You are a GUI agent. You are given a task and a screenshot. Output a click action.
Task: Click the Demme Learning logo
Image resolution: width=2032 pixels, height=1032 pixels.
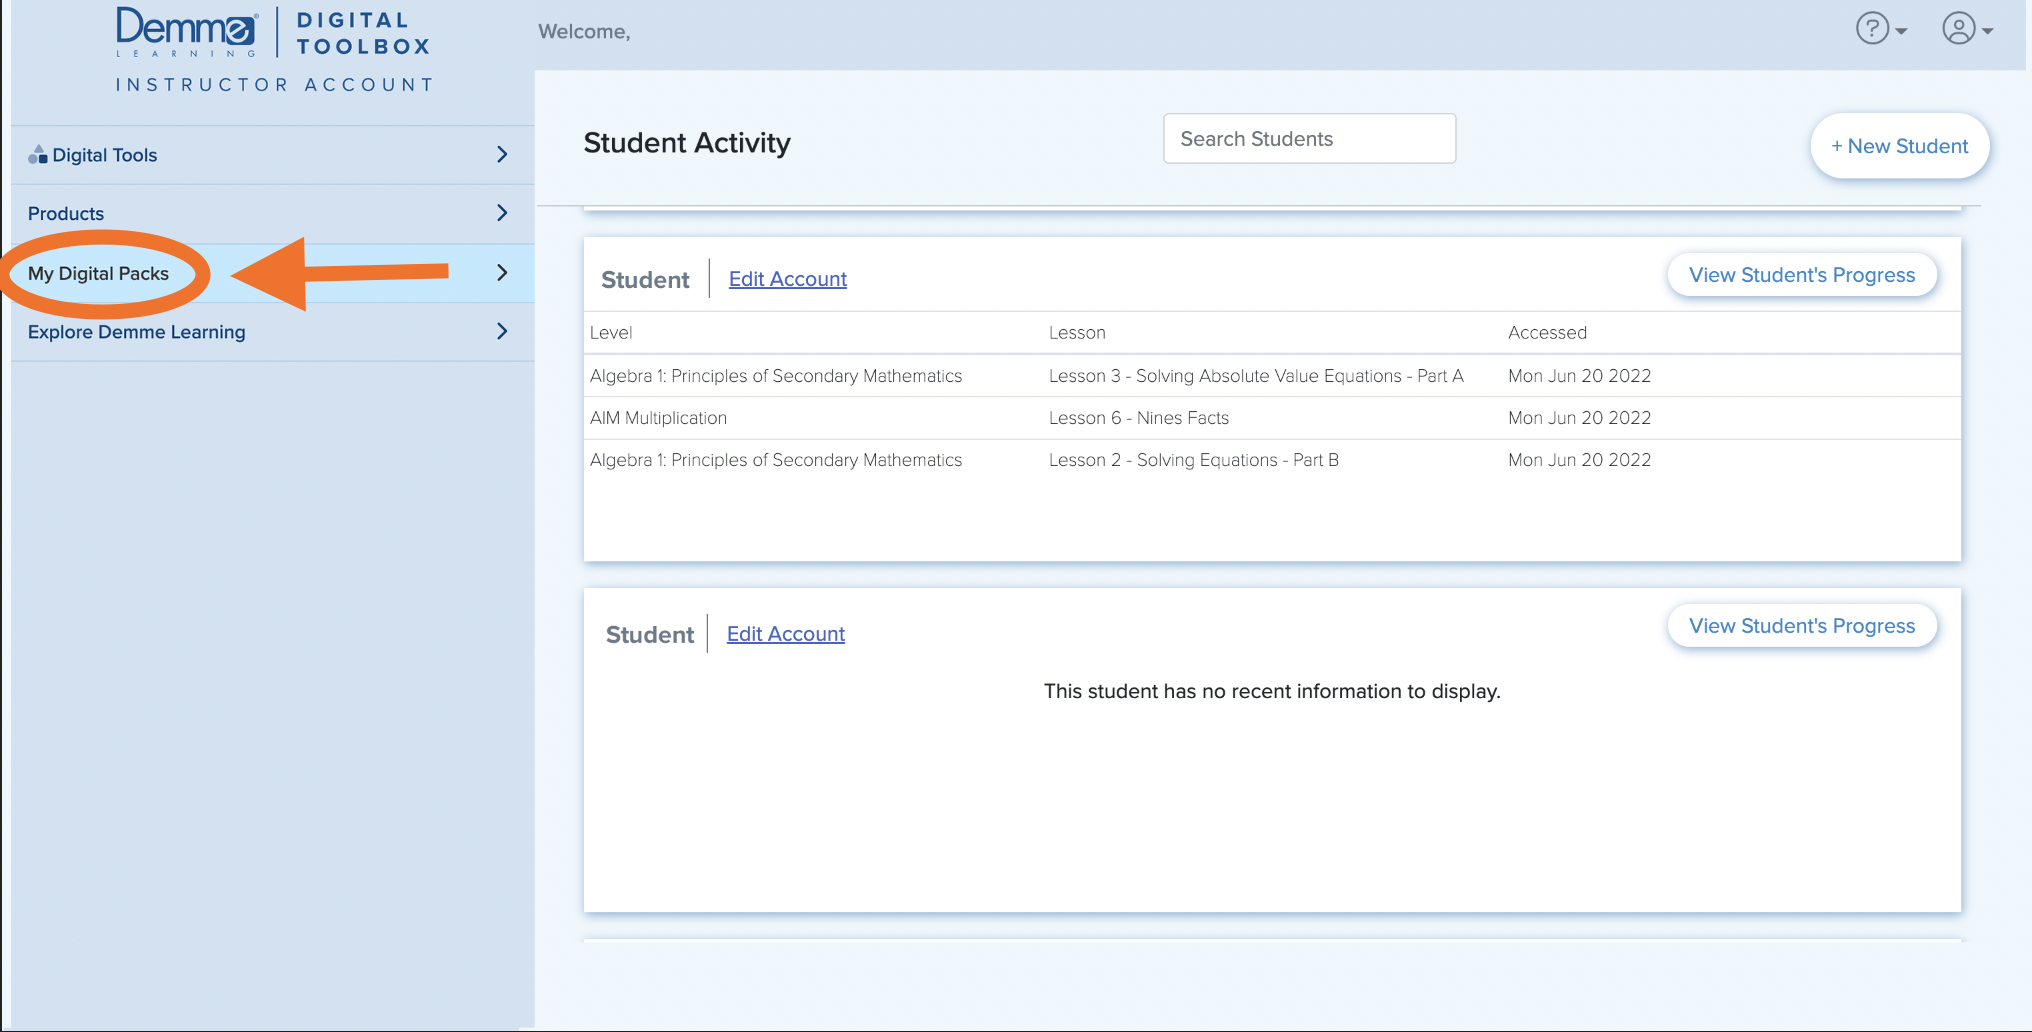pos(185,30)
